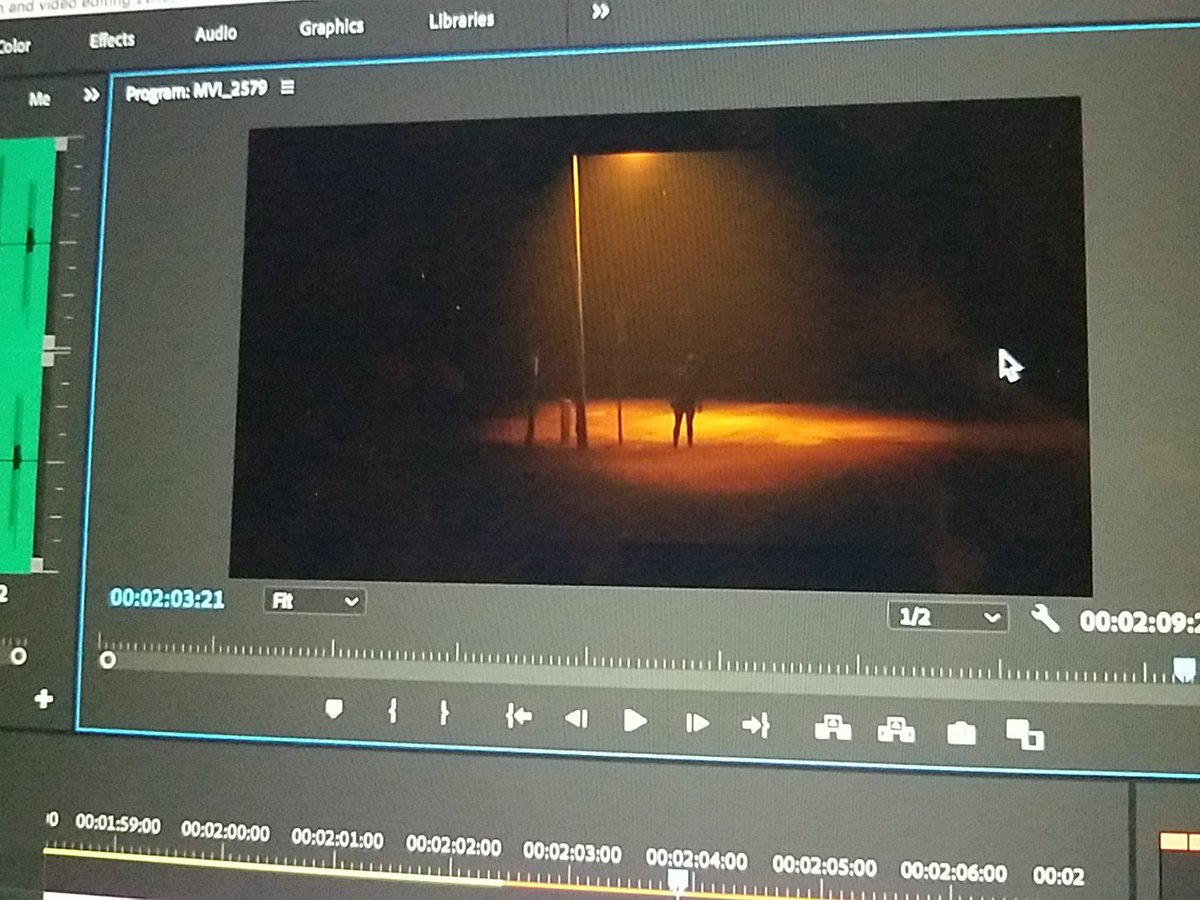1200x900 pixels.
Task: Click the 00:02:03:21 playhead timecode
Action: (x=167, y=599)
